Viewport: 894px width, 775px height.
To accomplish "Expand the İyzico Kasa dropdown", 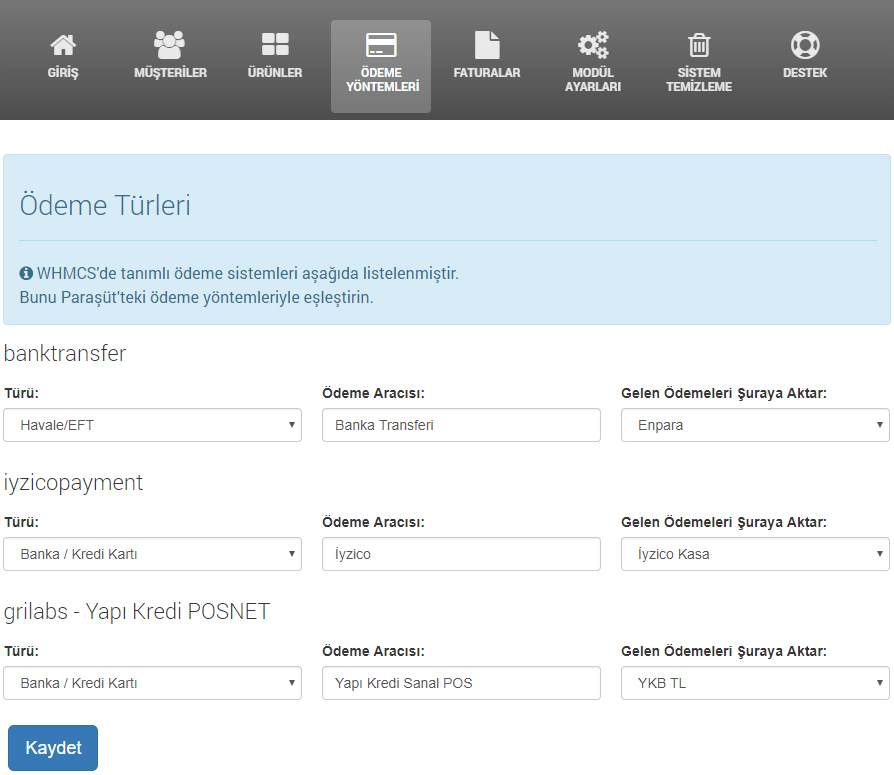I will tap(755, 554).
